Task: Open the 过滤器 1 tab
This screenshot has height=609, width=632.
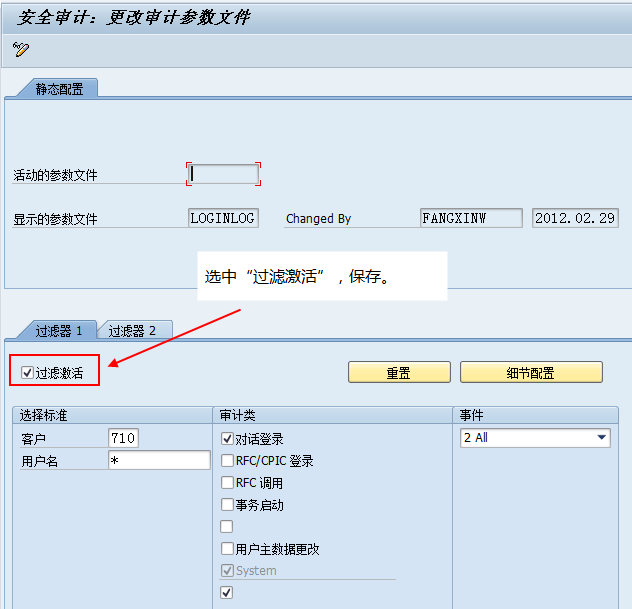Action: pos(59,331)
